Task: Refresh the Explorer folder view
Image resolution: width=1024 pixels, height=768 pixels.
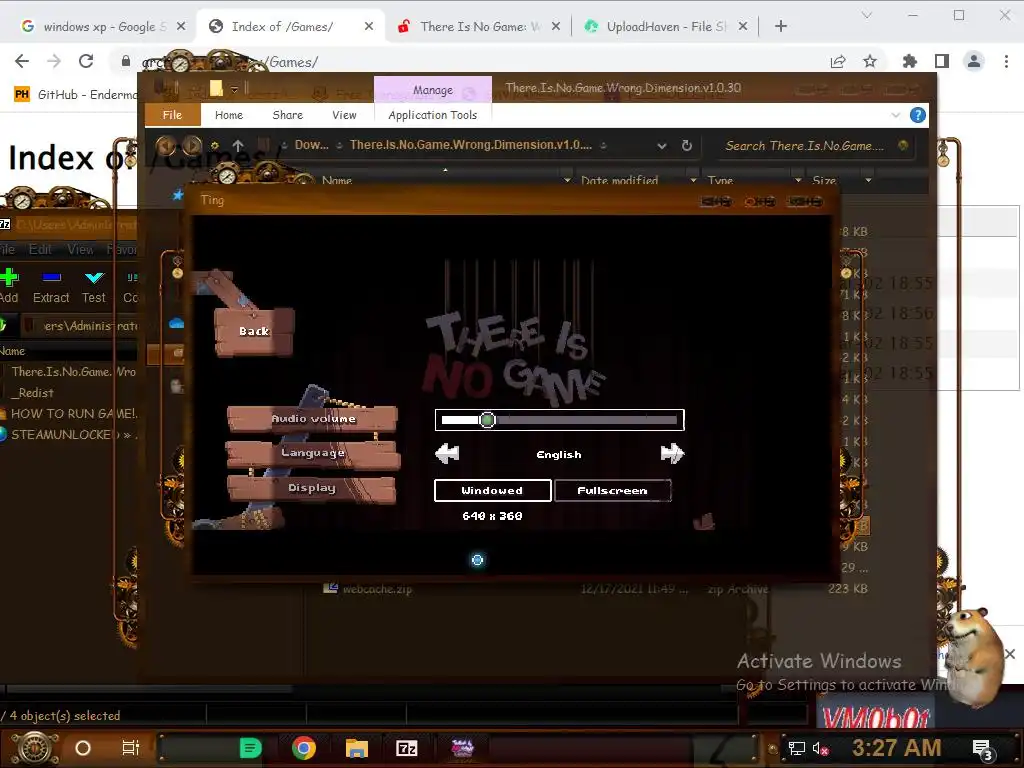Action: [x=686, y=146]
